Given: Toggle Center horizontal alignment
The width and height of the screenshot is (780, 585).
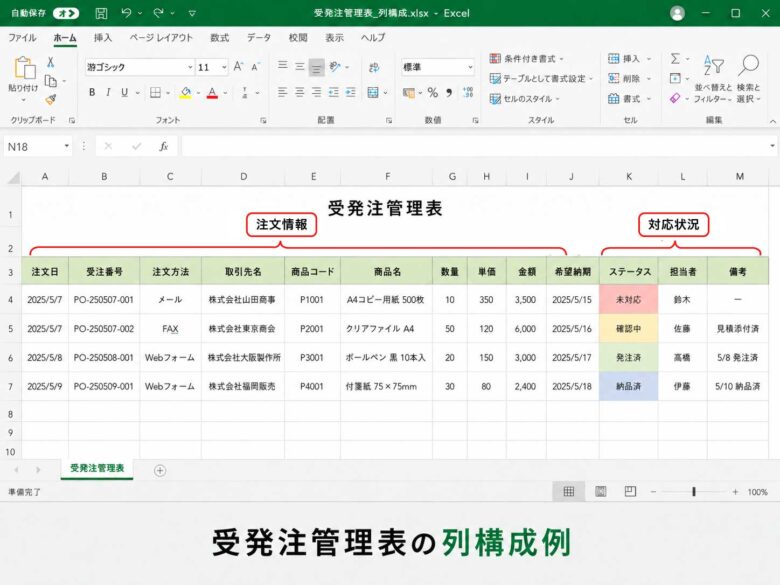Looking at the screenshot, I should (299, 93).
